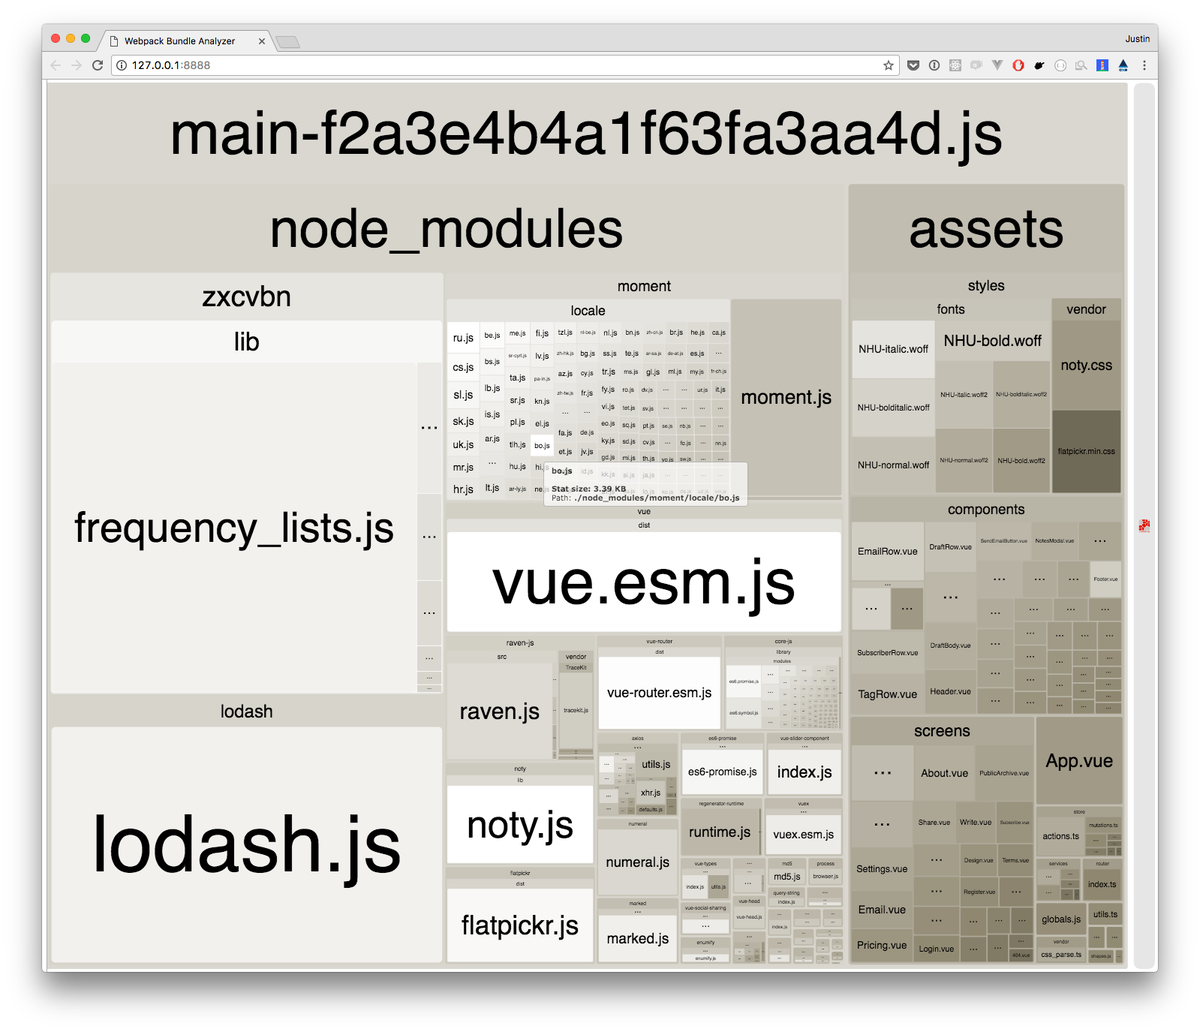Click the moment folder header

(644, 286)
